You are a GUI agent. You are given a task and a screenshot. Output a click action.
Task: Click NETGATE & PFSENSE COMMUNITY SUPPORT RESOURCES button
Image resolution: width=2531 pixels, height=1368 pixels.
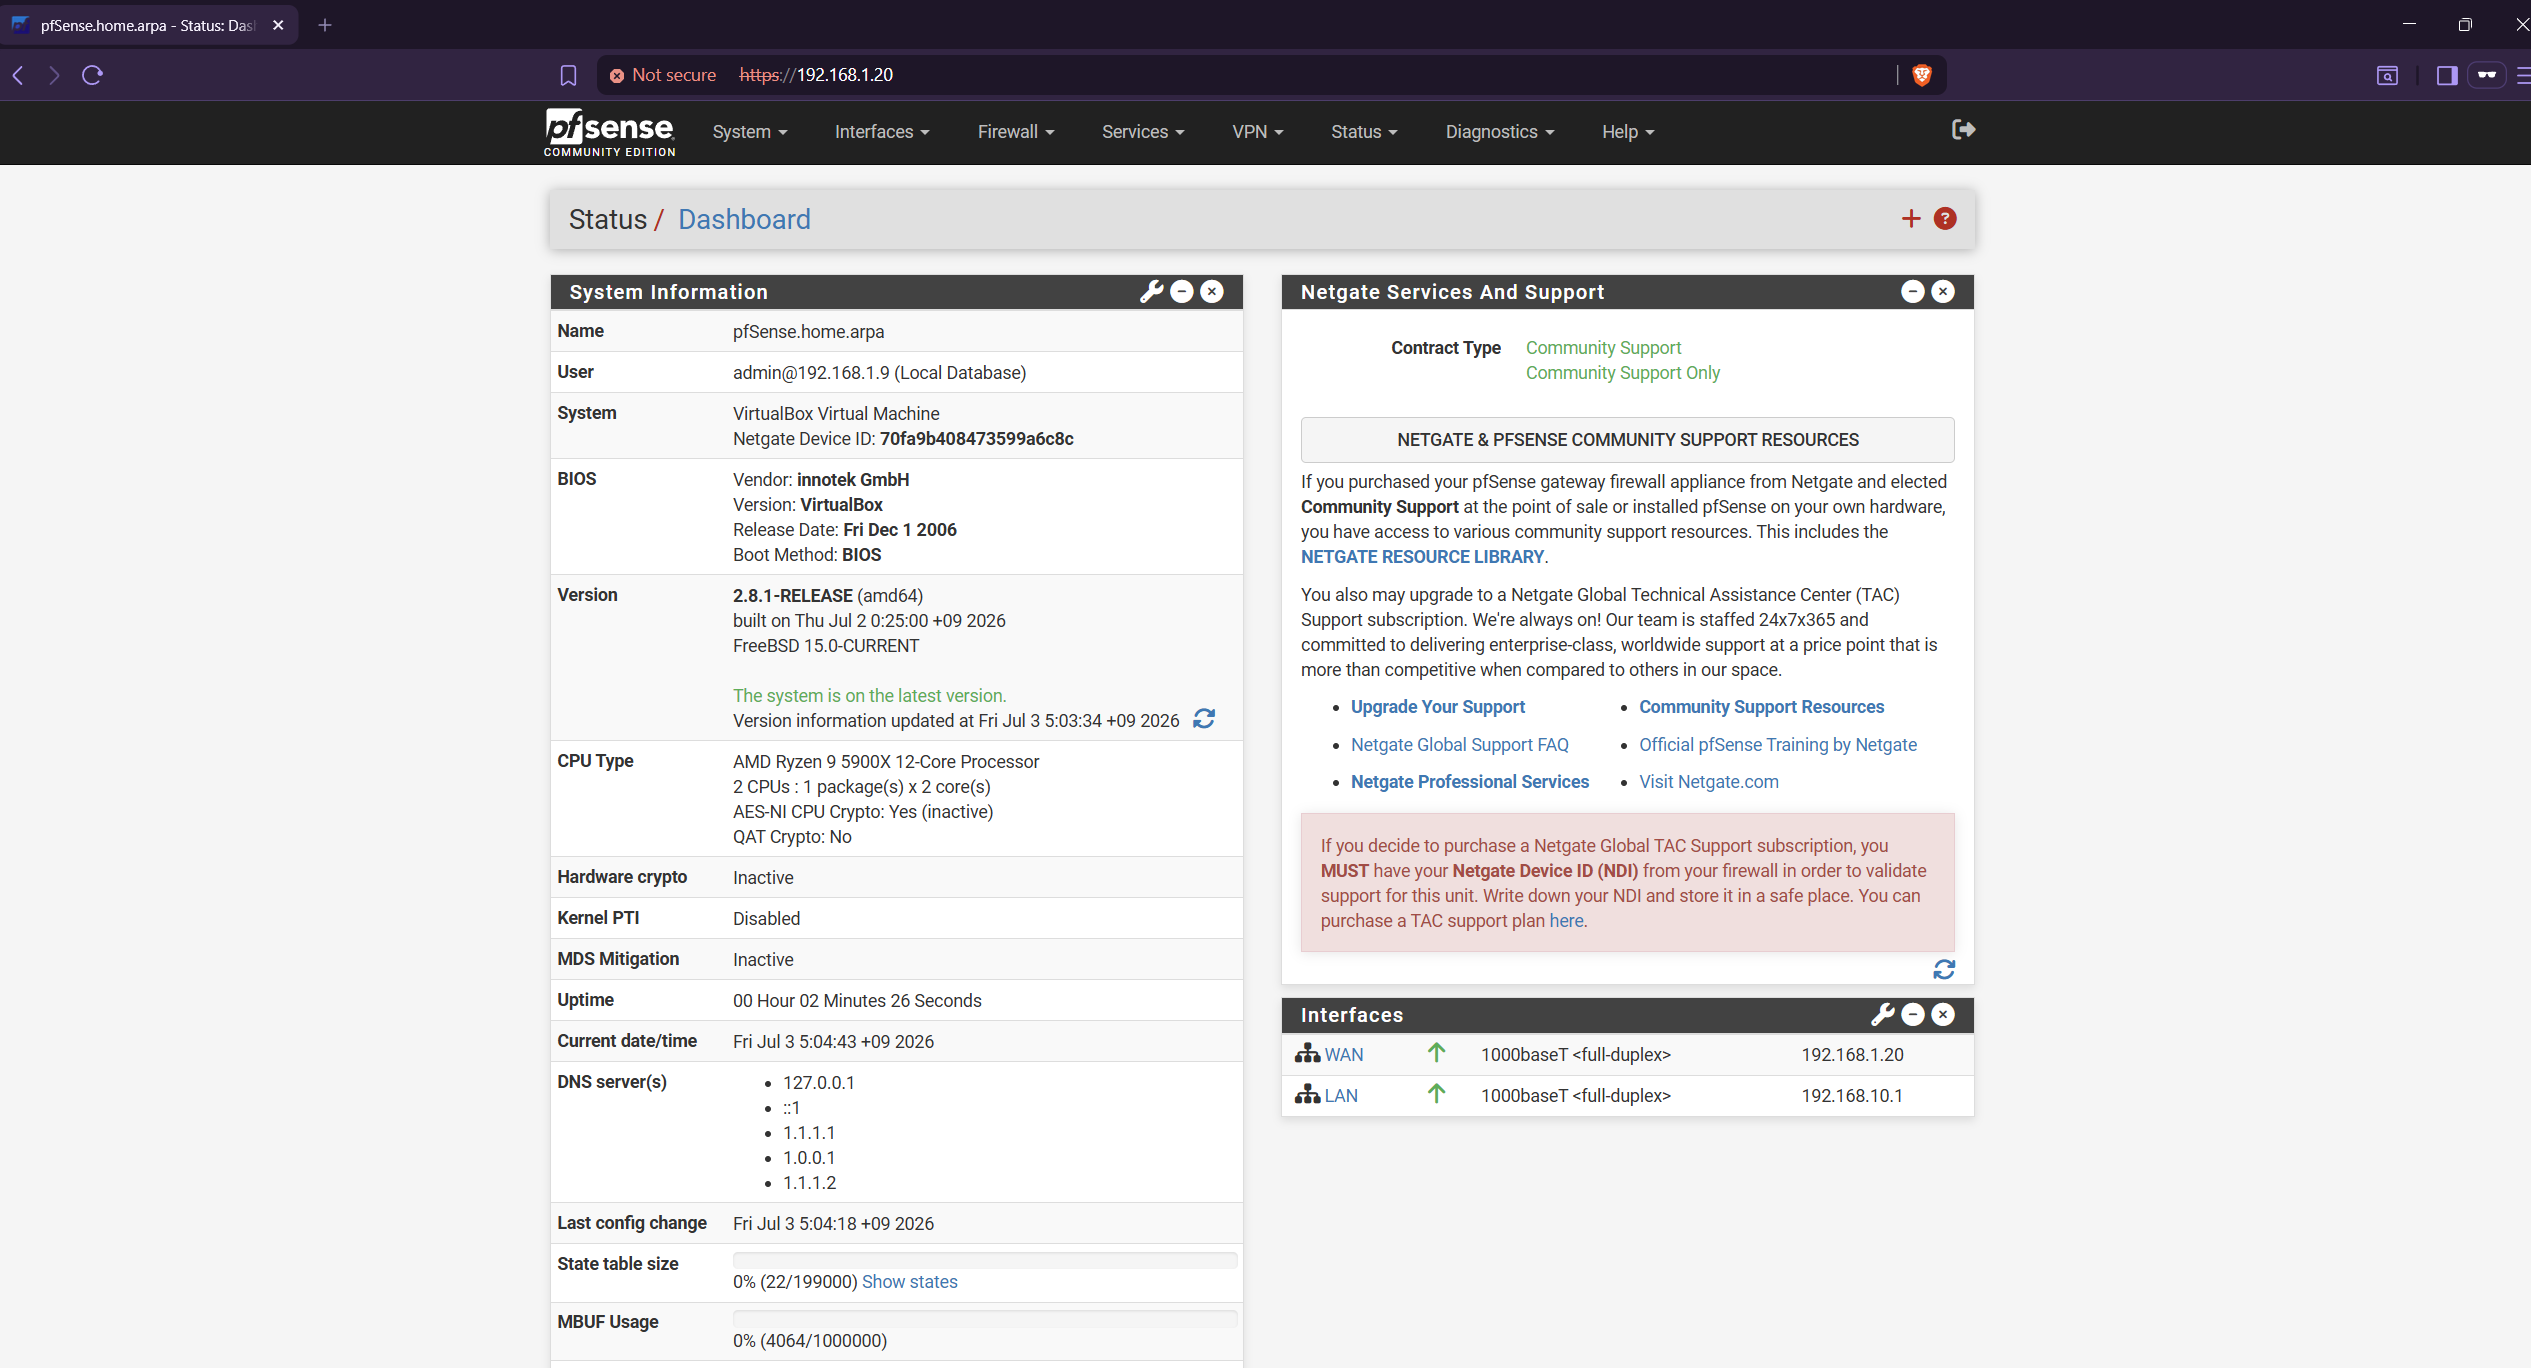(x=1627, y=440)
